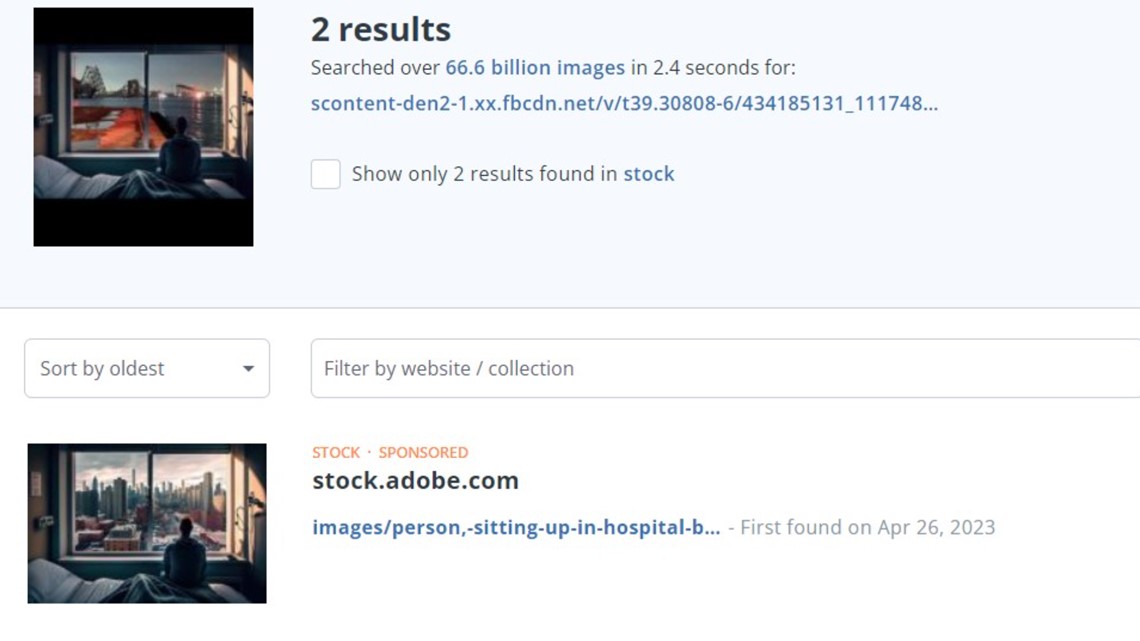Click the orange STOCK tag

point(336,452)
